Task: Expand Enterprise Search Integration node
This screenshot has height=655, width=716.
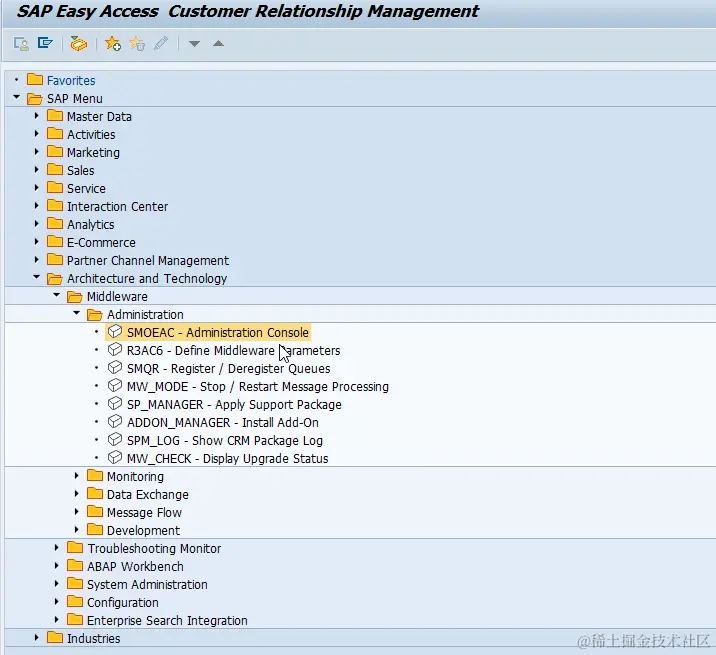Action: click(57, 620)
